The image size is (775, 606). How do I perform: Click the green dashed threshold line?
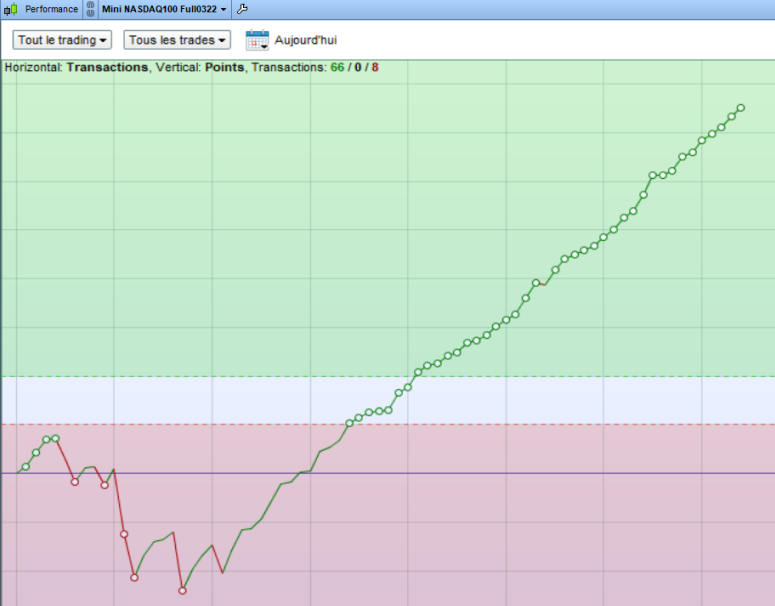point(388,377)
